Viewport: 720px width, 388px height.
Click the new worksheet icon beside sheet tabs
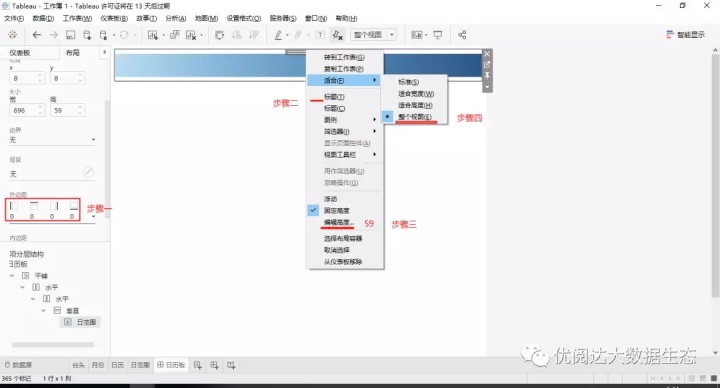point(197,365)
